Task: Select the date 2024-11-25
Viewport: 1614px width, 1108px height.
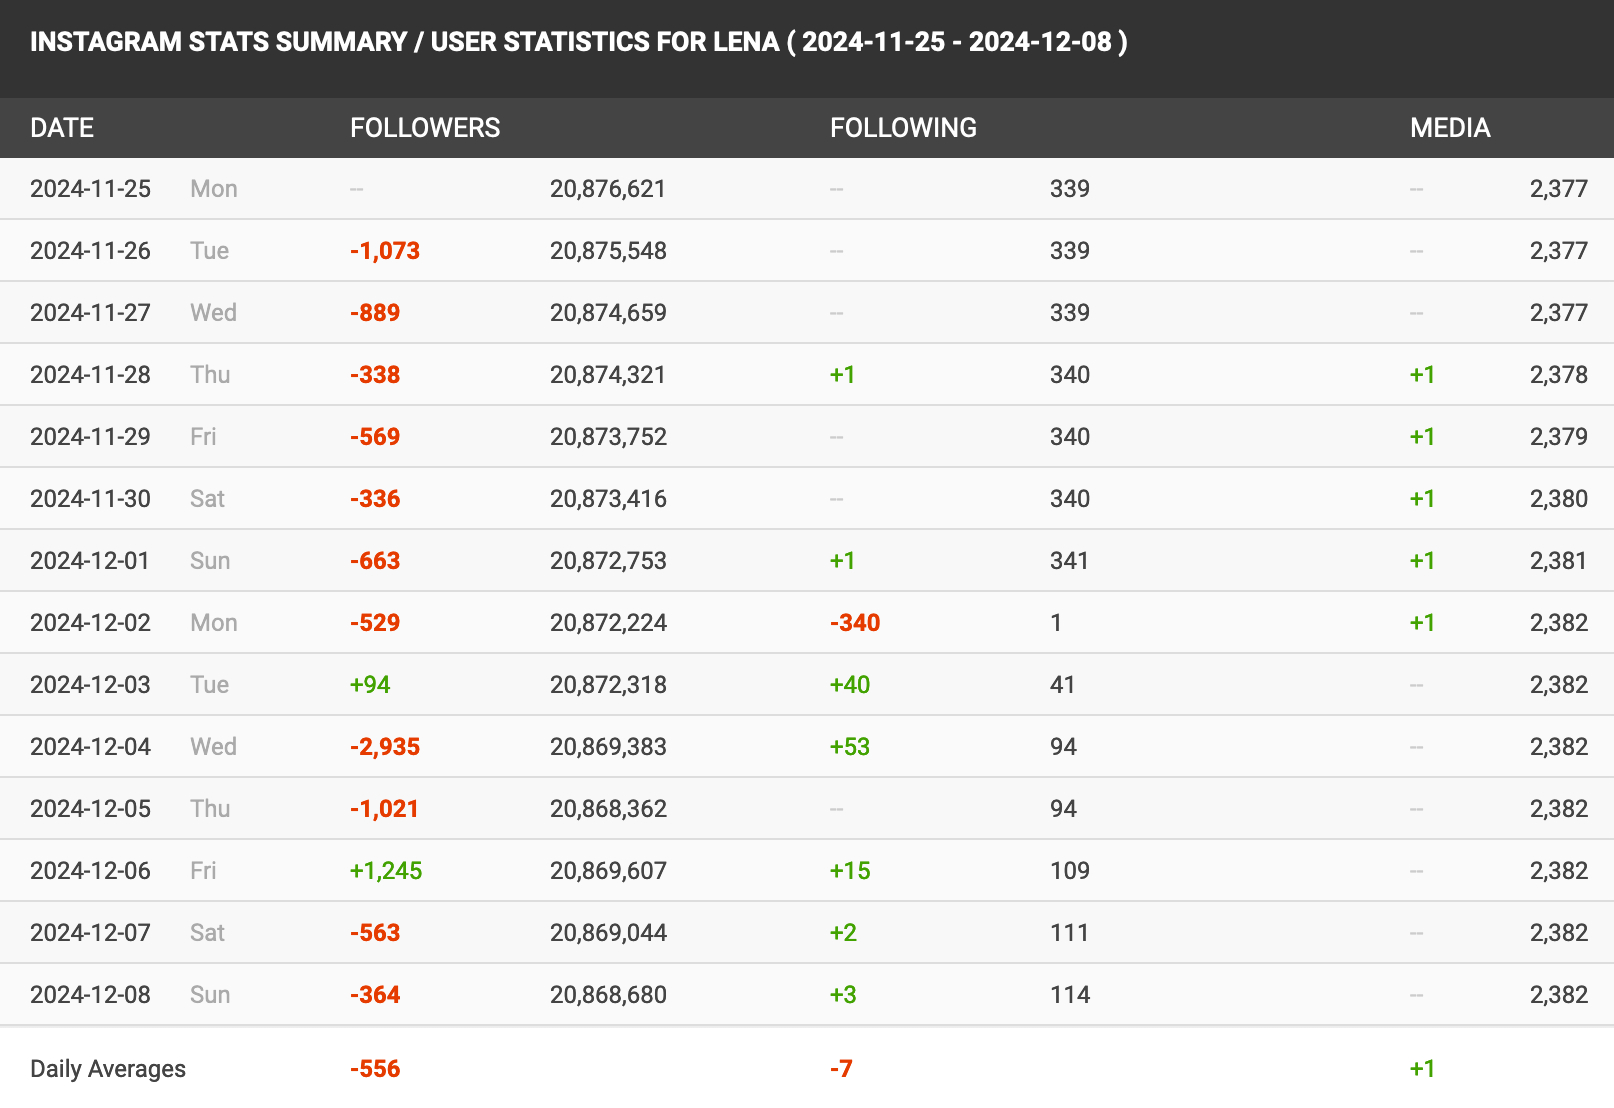Action: tap(90, 189)
